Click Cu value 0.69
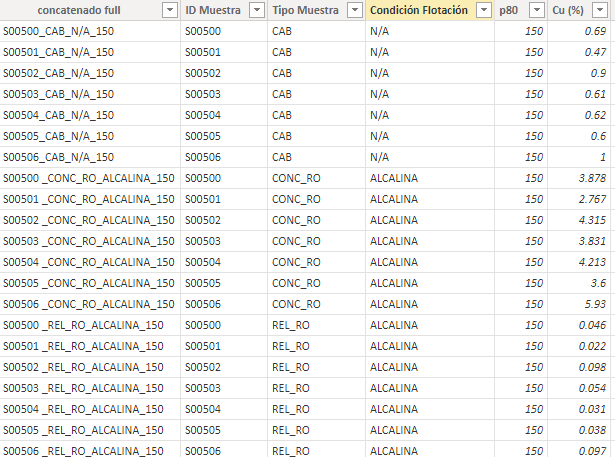 point(579,31)
